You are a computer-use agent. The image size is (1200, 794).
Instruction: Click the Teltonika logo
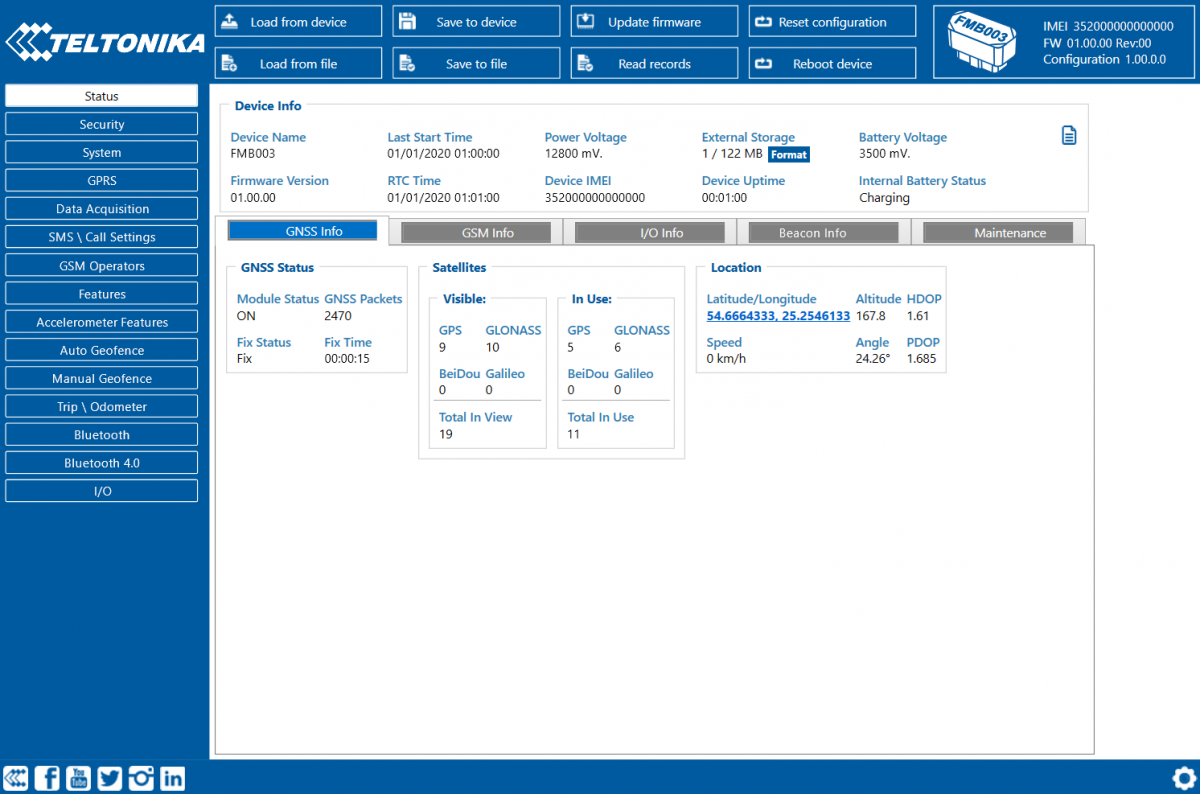click(105, 41)
